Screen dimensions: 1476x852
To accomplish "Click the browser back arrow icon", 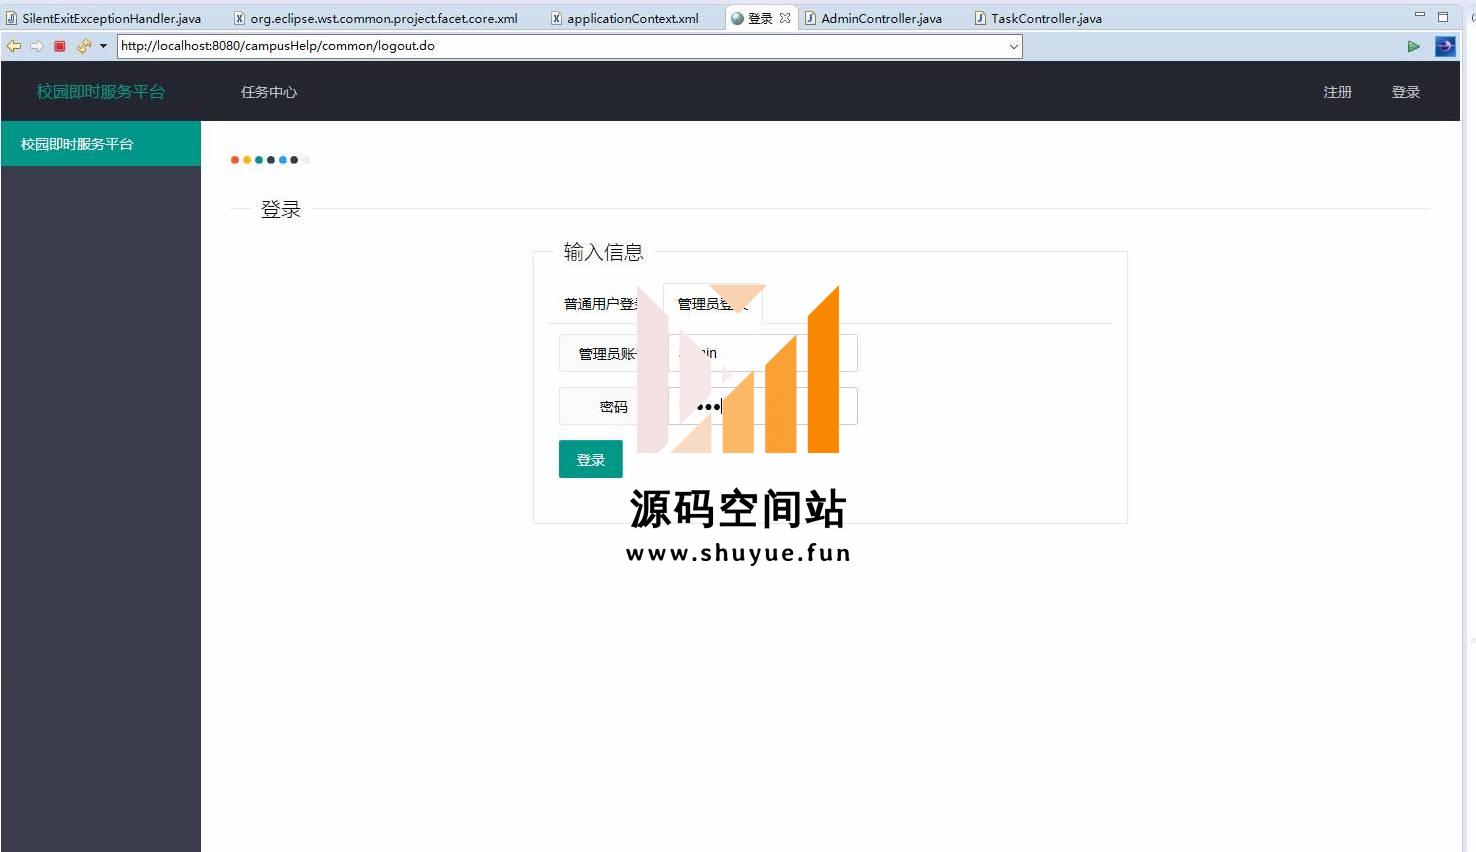I will [x=14, y=46].
